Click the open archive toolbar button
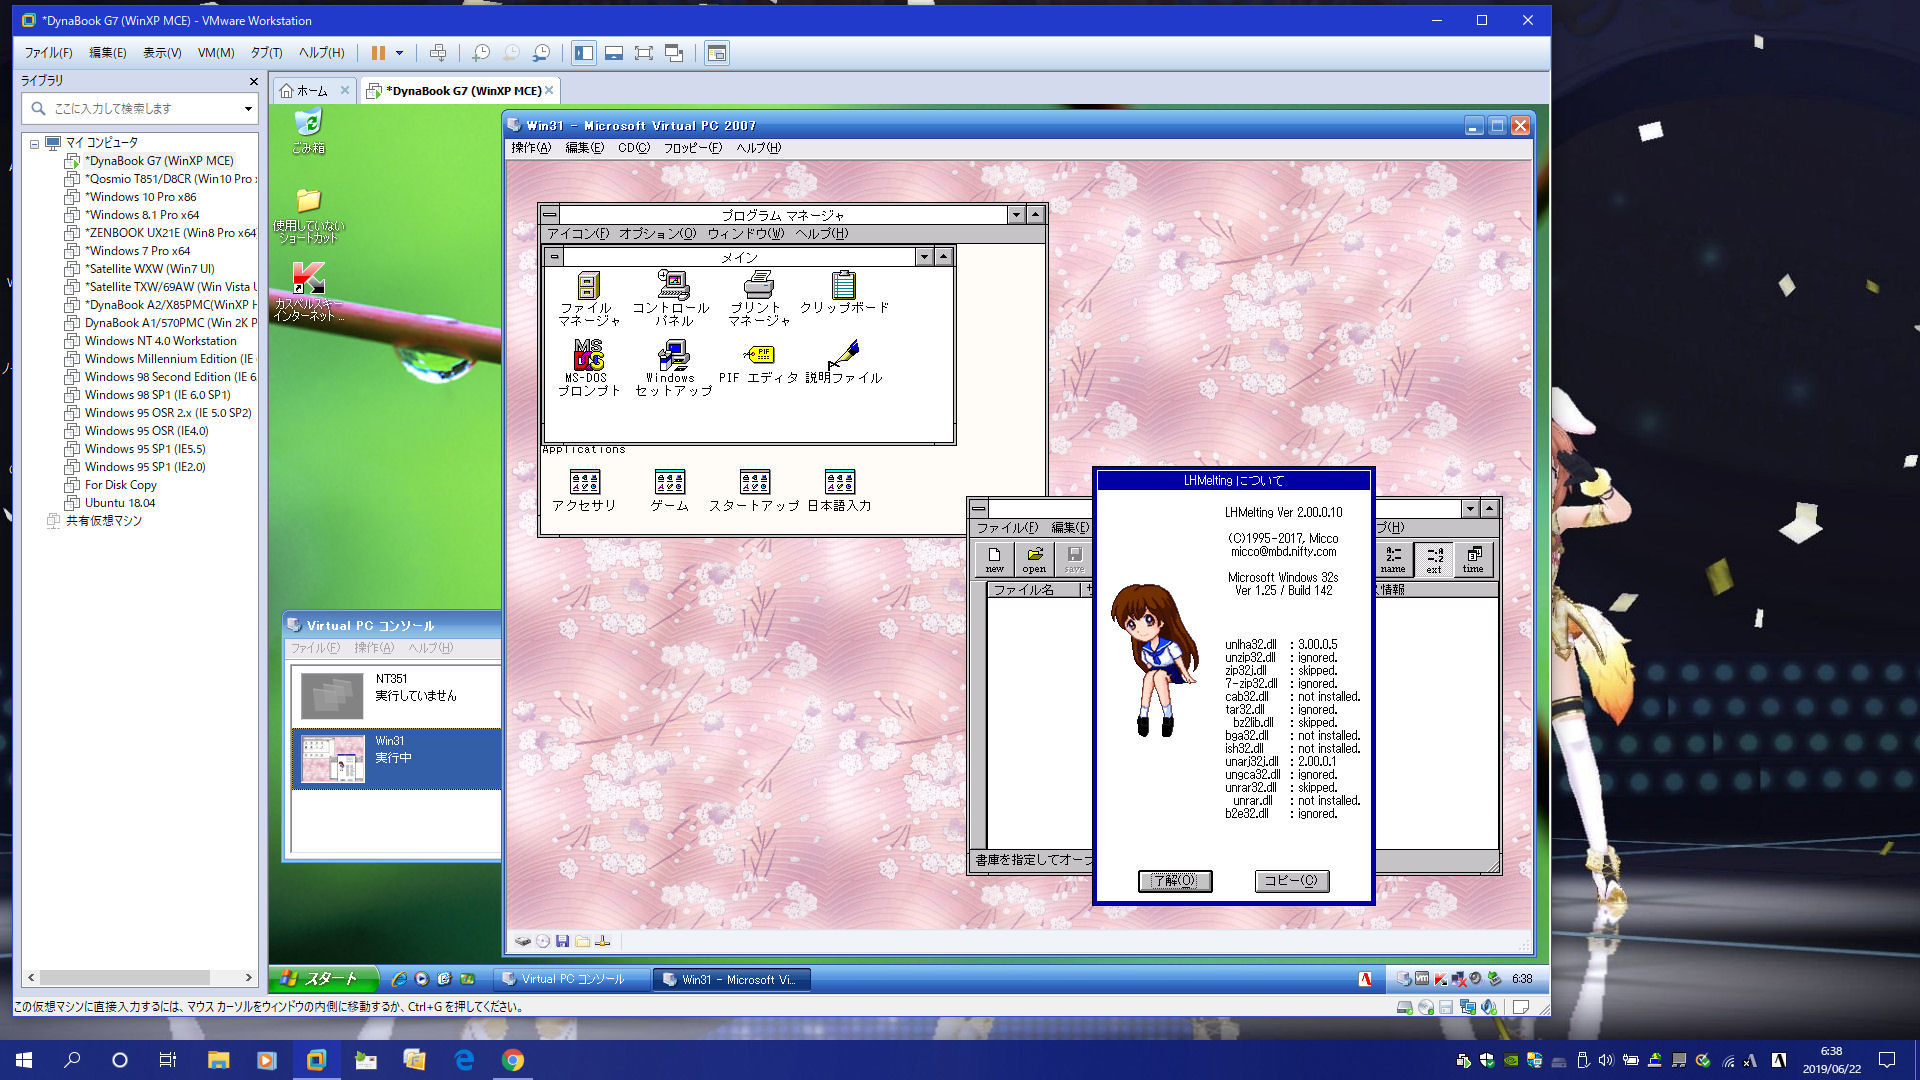1920x1080 pixels. click(x=1034, y=559)
